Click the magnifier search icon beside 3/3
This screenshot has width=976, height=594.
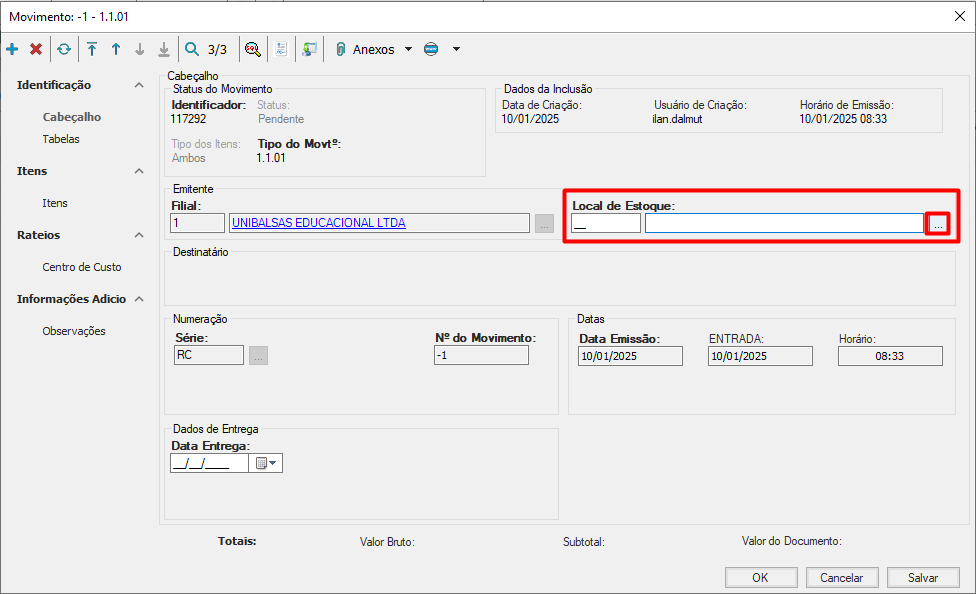[192, 49]
